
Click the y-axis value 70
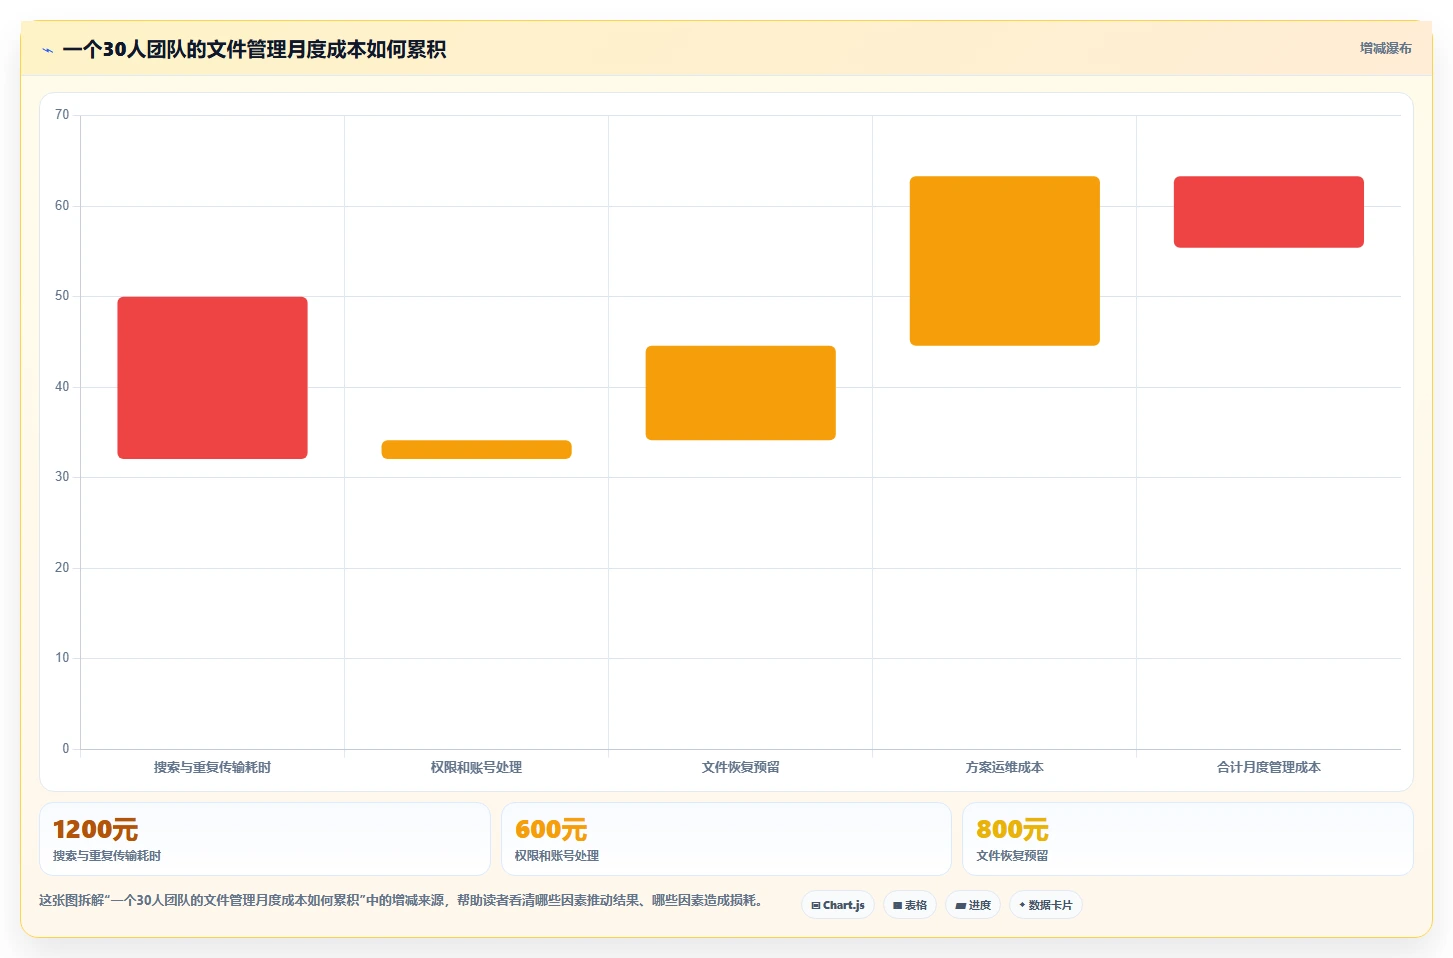62,115
